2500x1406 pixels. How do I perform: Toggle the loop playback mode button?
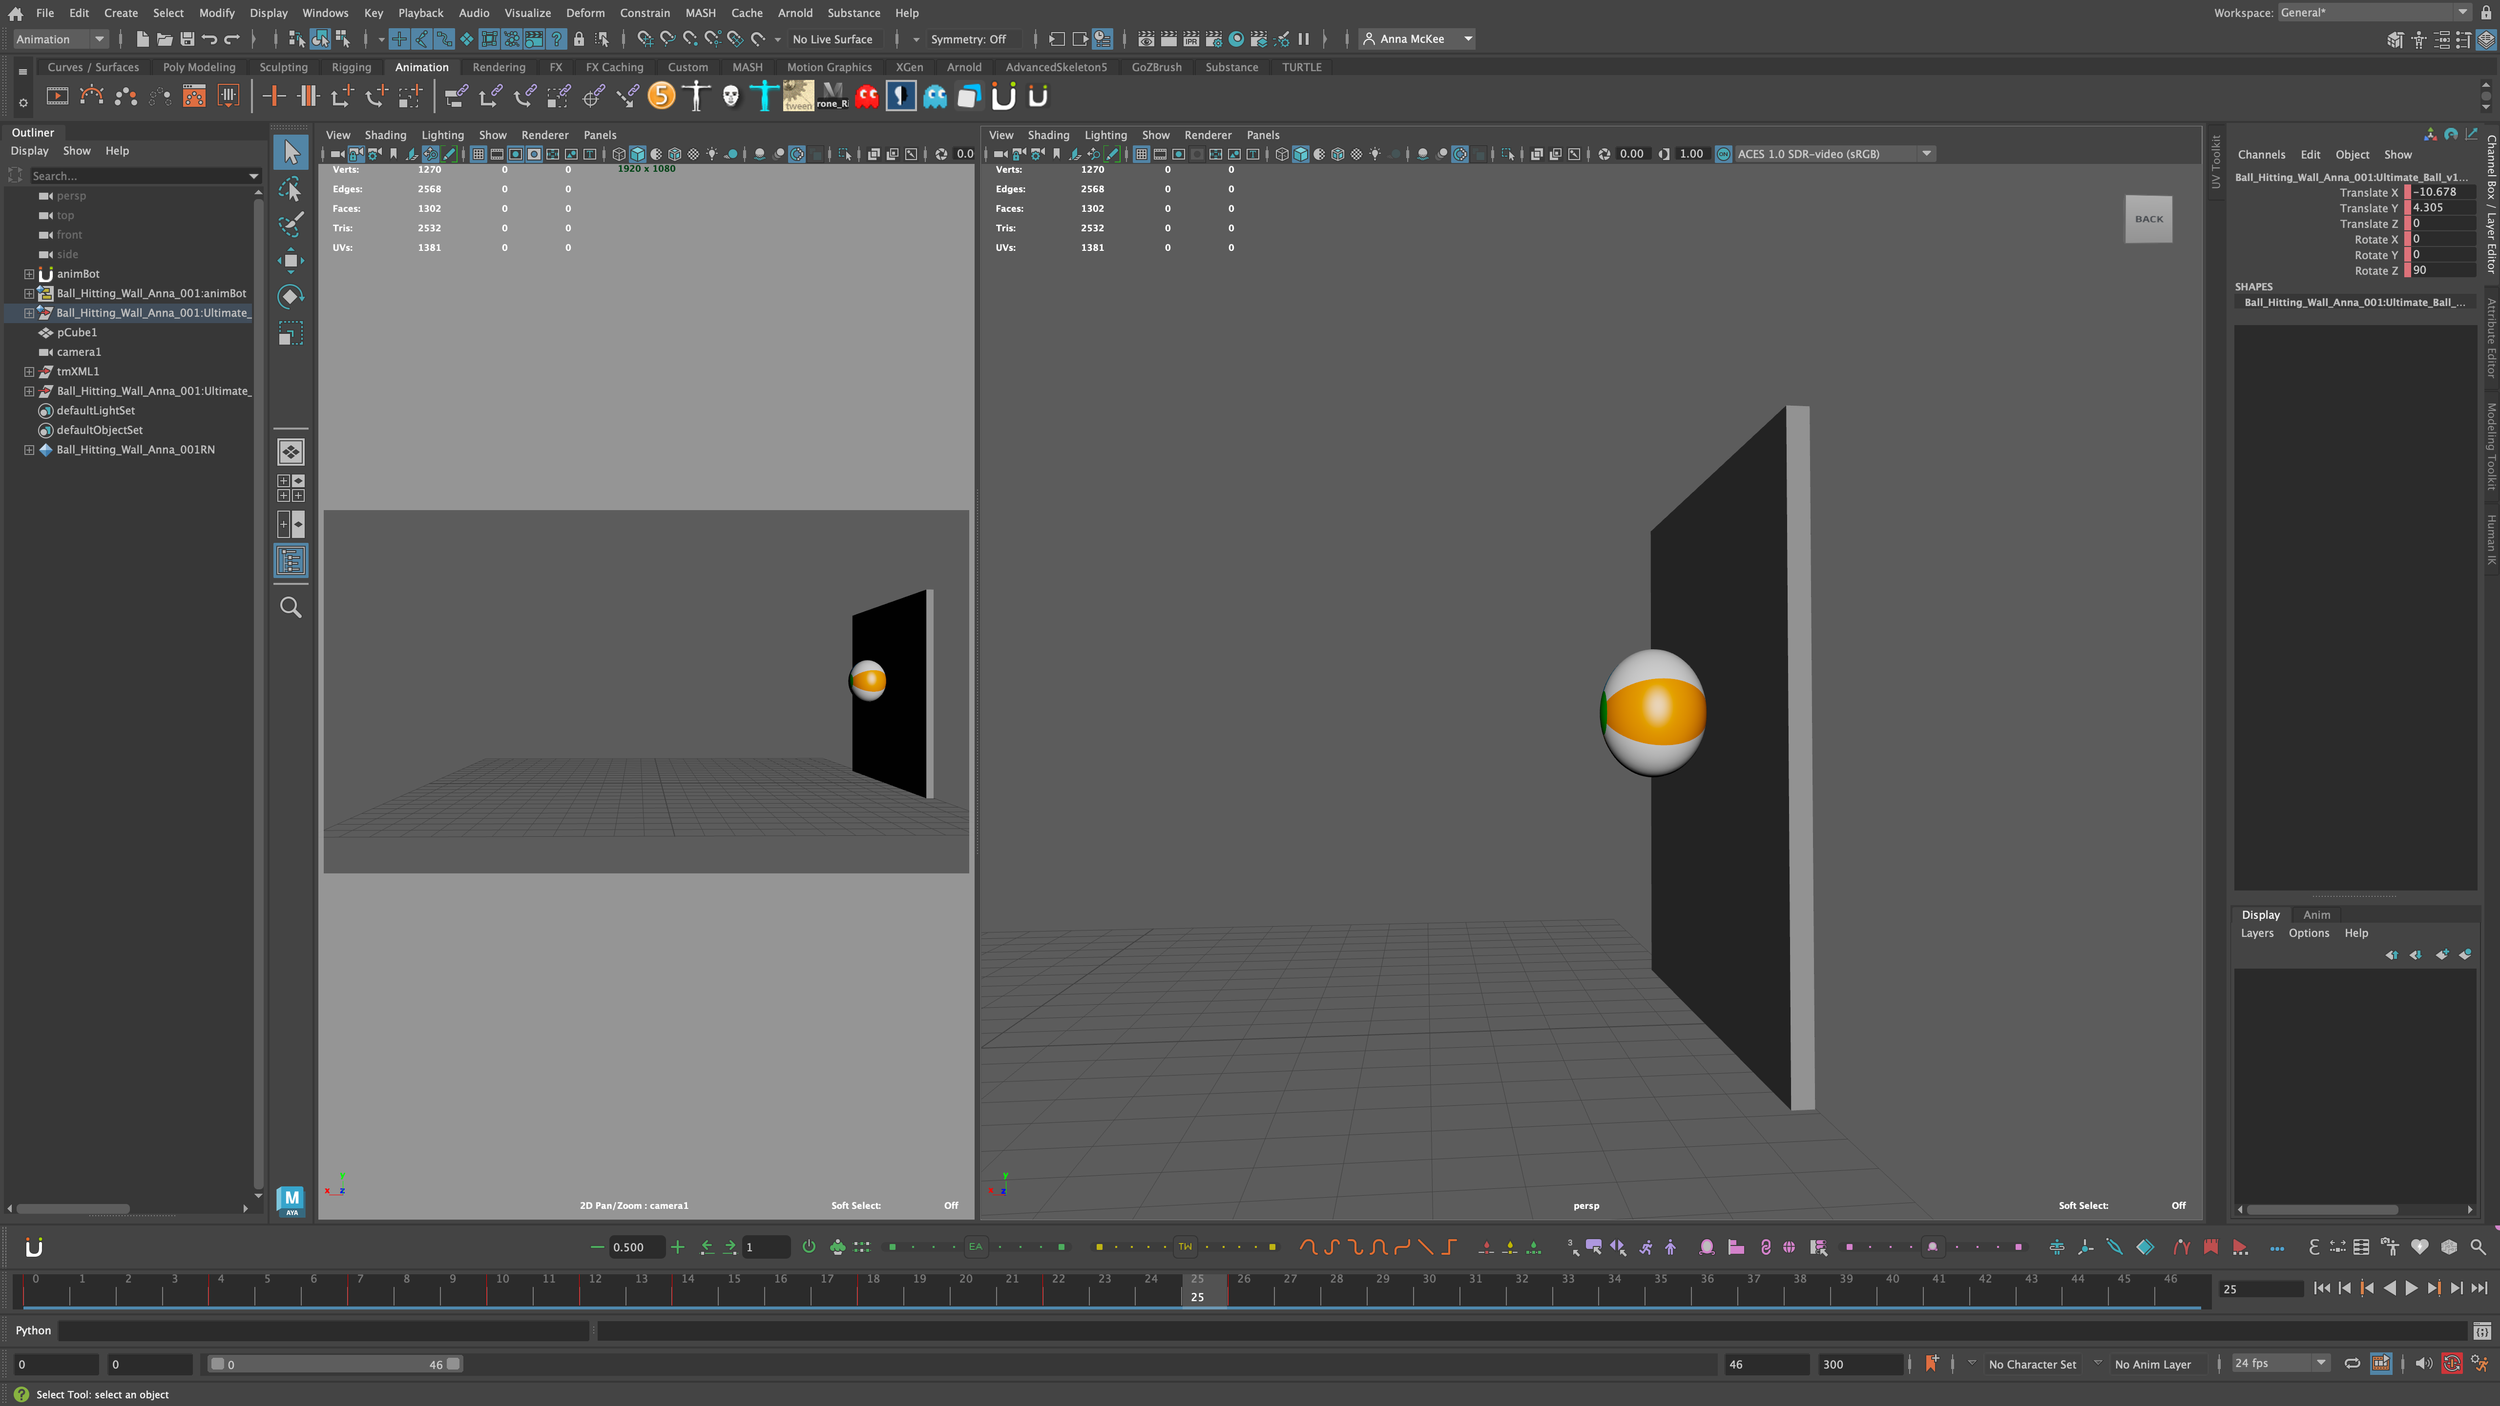(x=2352, y=1364)
